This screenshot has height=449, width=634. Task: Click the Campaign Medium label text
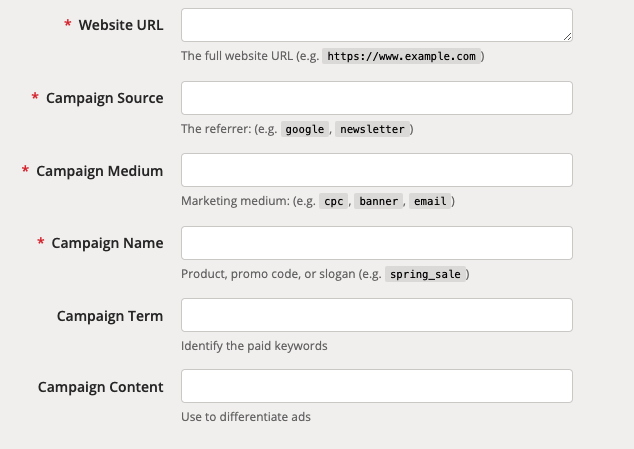pyautogui.click(x=100, y=171)
